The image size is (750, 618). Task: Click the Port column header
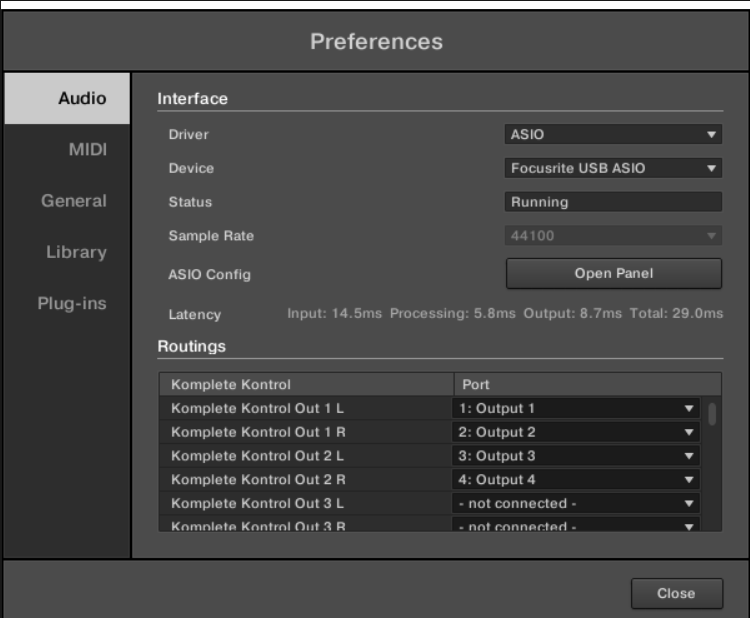588,385
